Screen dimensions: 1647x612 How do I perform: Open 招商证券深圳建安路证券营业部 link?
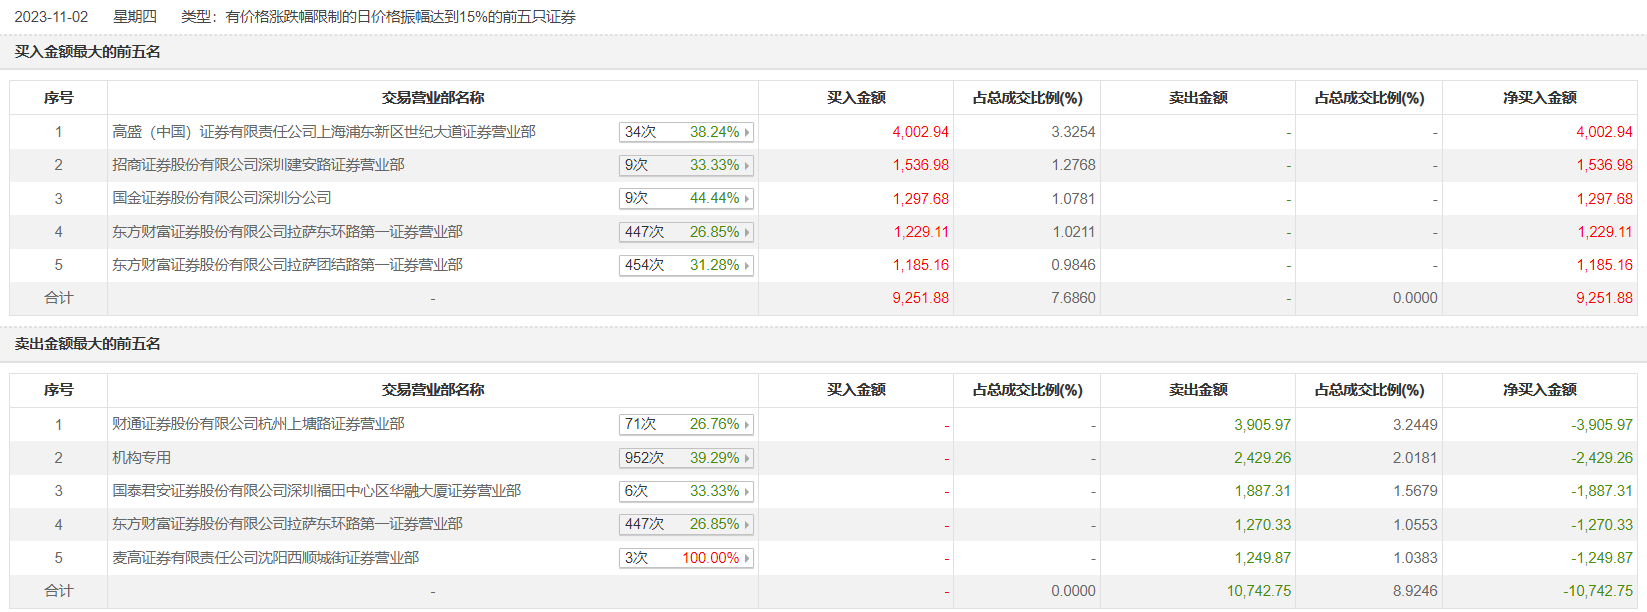(x=258, y=165)
